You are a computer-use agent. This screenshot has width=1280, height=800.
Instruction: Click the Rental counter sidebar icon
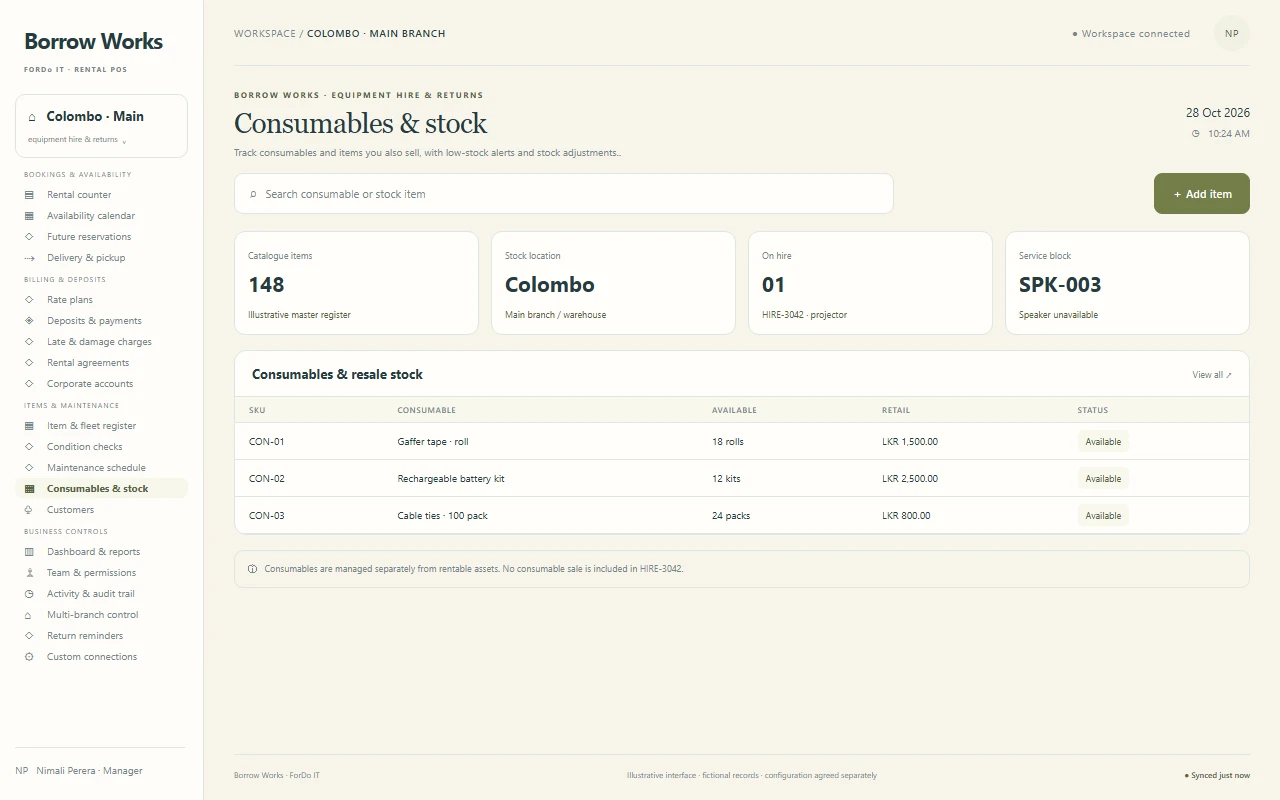29,195
